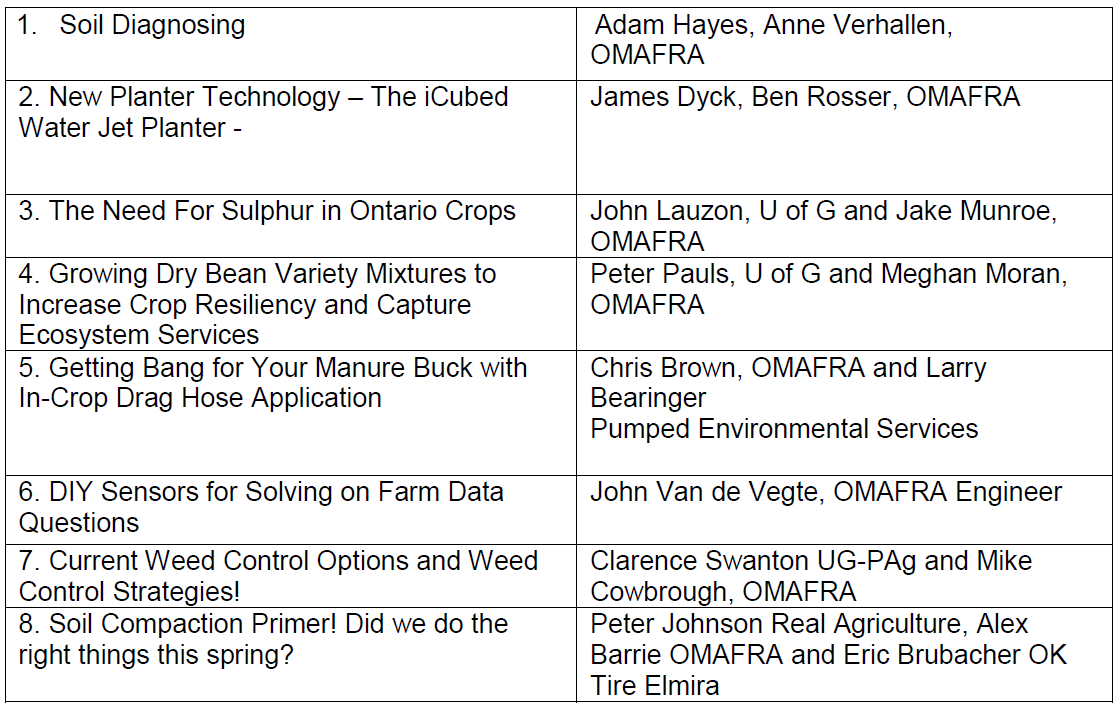
Task: Click the Getting Bang for Your Manure Buck title
Action: [272, 367]
